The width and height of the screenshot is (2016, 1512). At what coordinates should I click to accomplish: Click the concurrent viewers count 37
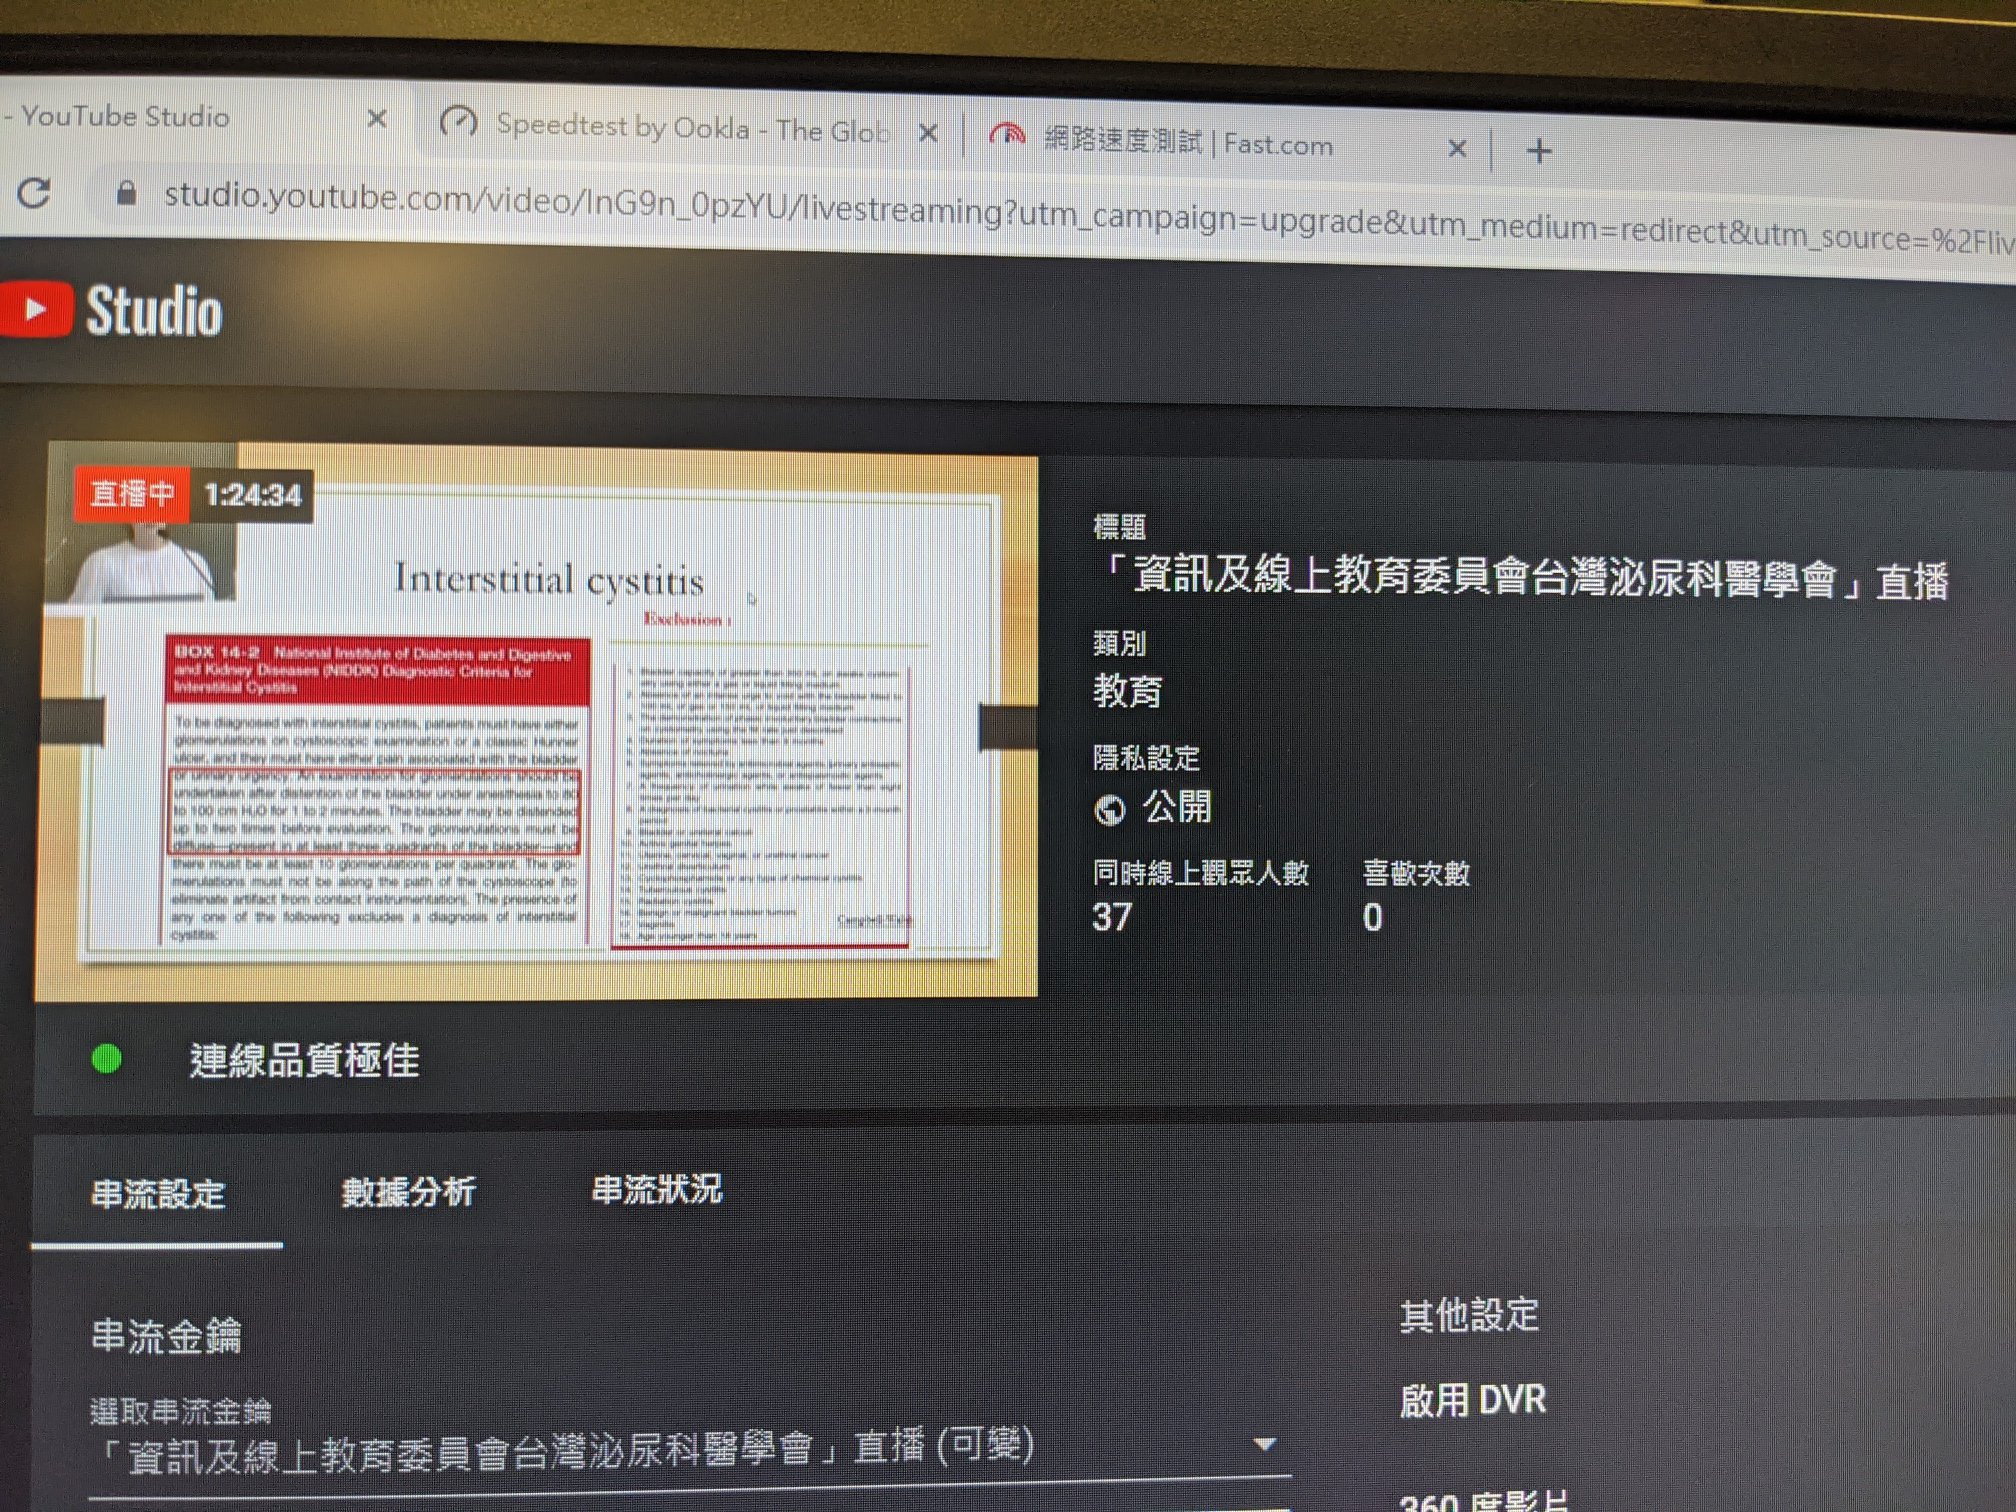[1112, 917]
